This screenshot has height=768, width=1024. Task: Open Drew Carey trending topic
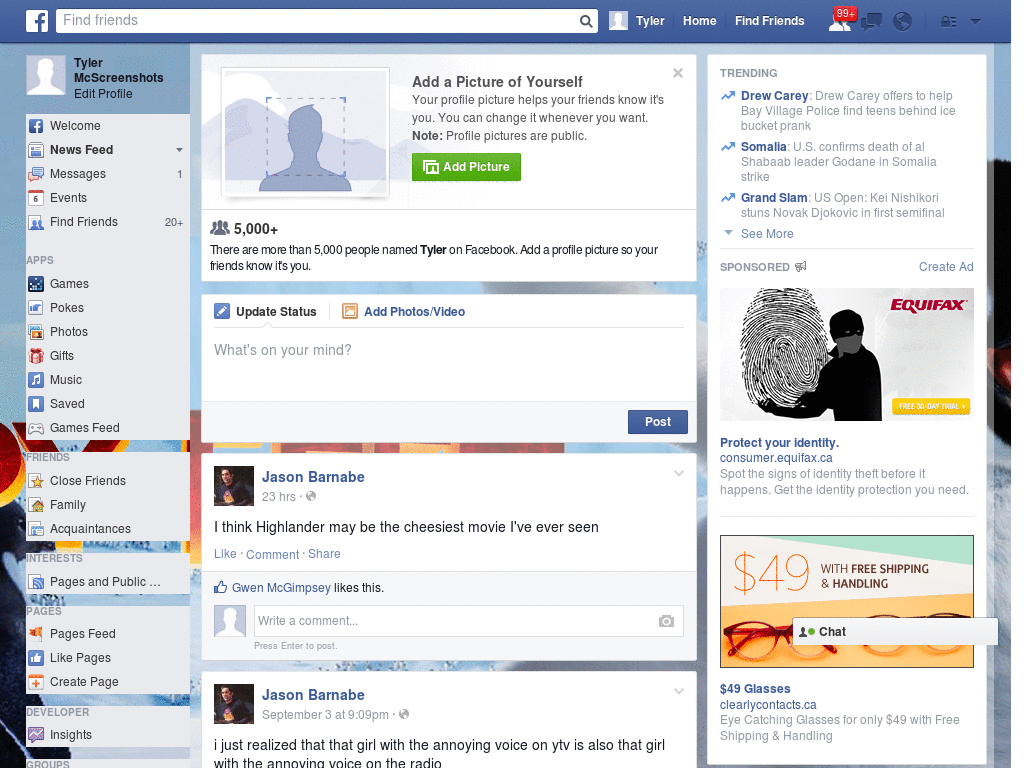(x=774, y=96)
